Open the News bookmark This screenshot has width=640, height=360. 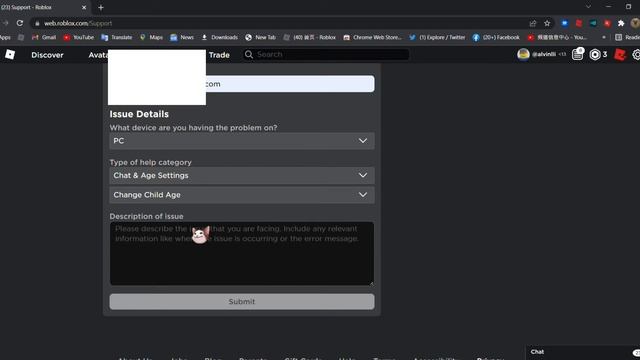point(182,37)
